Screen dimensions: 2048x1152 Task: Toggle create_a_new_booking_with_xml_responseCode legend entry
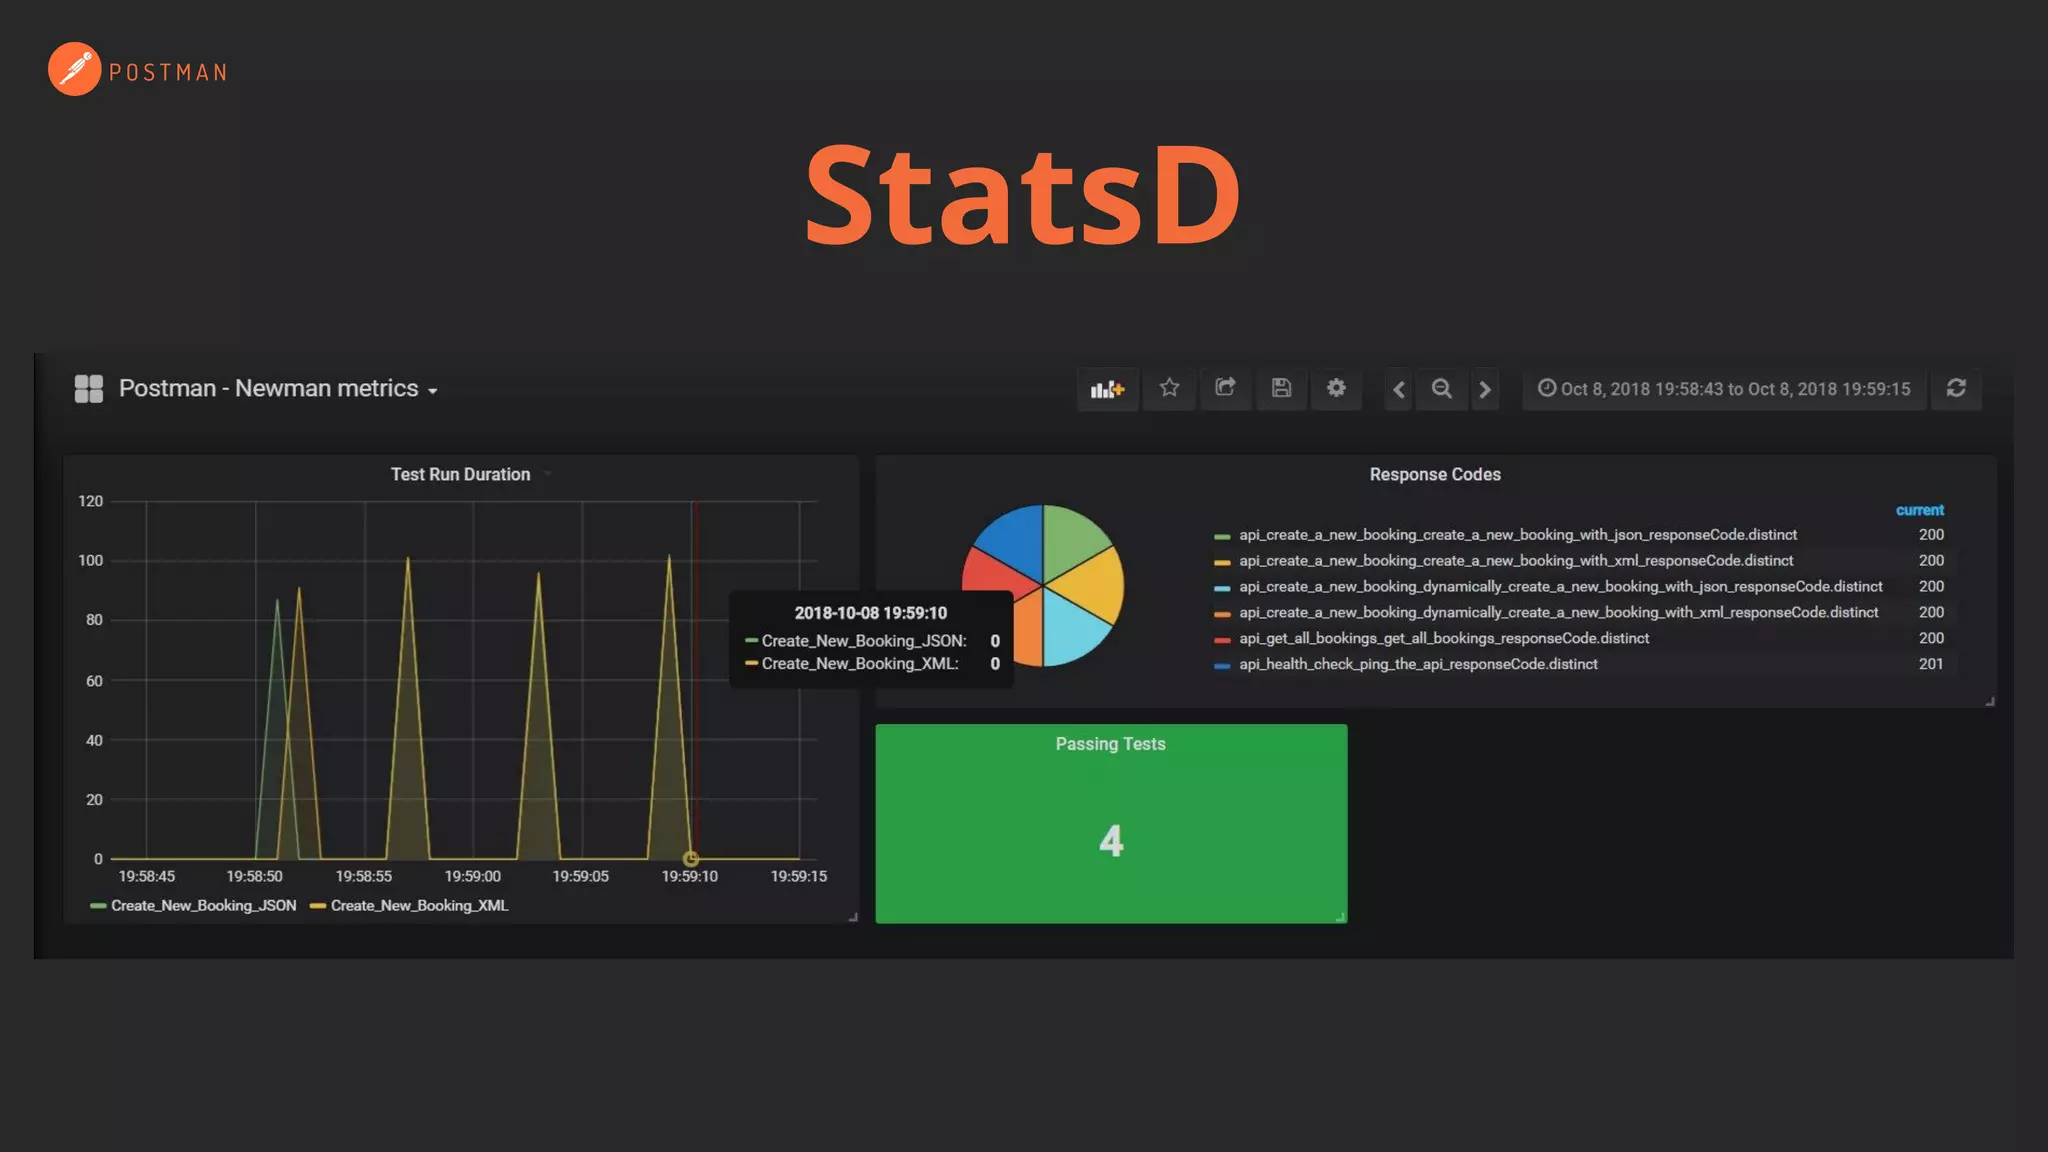(1516, 561)
